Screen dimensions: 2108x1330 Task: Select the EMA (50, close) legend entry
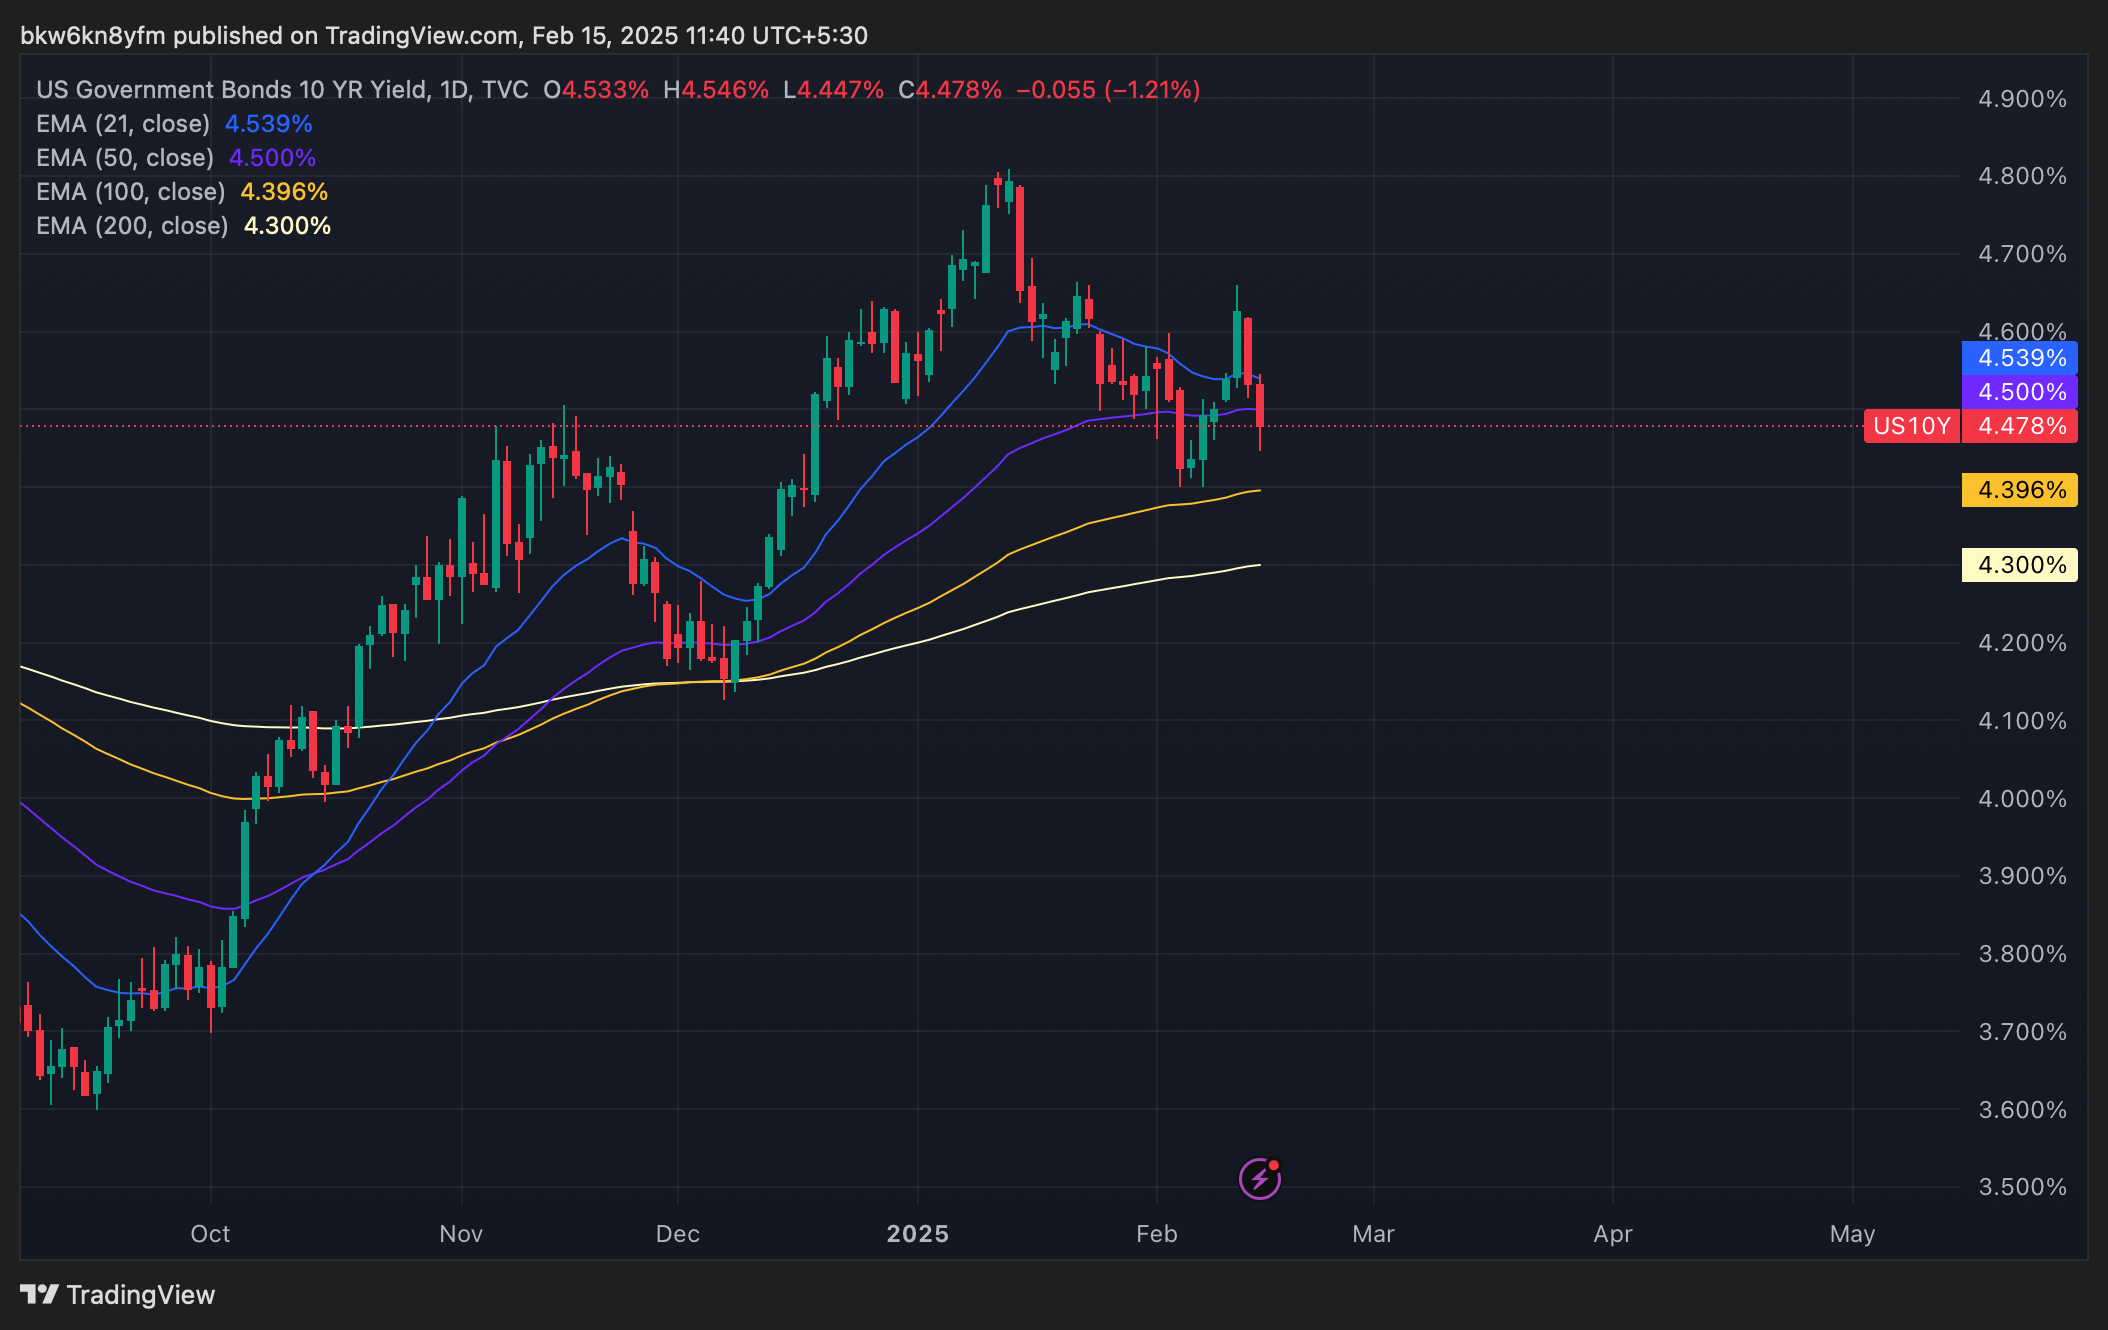click(x=125, y=158)
